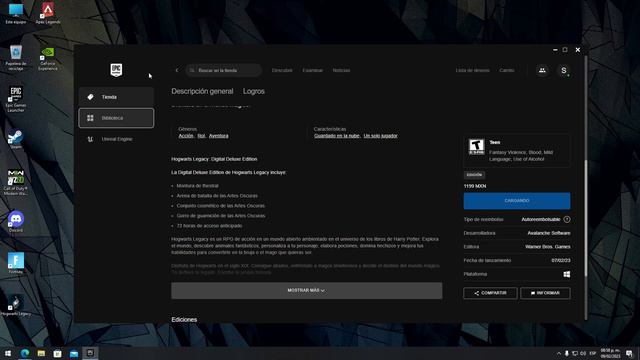Click the Aventura genre link
The height and width of the screenshot is (360, 640).
[218, 136]
